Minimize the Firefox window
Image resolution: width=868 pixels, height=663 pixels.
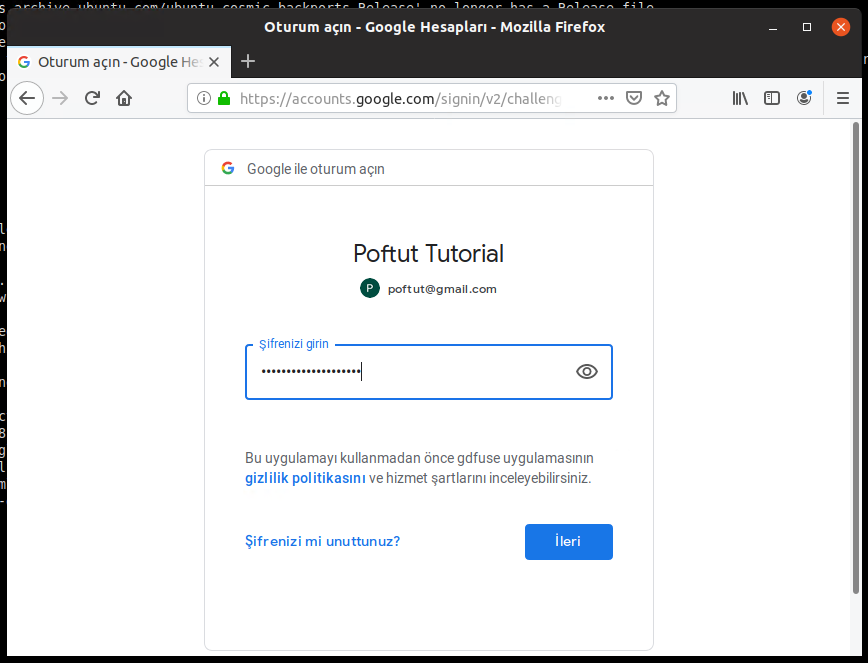(x=773, y=27)
